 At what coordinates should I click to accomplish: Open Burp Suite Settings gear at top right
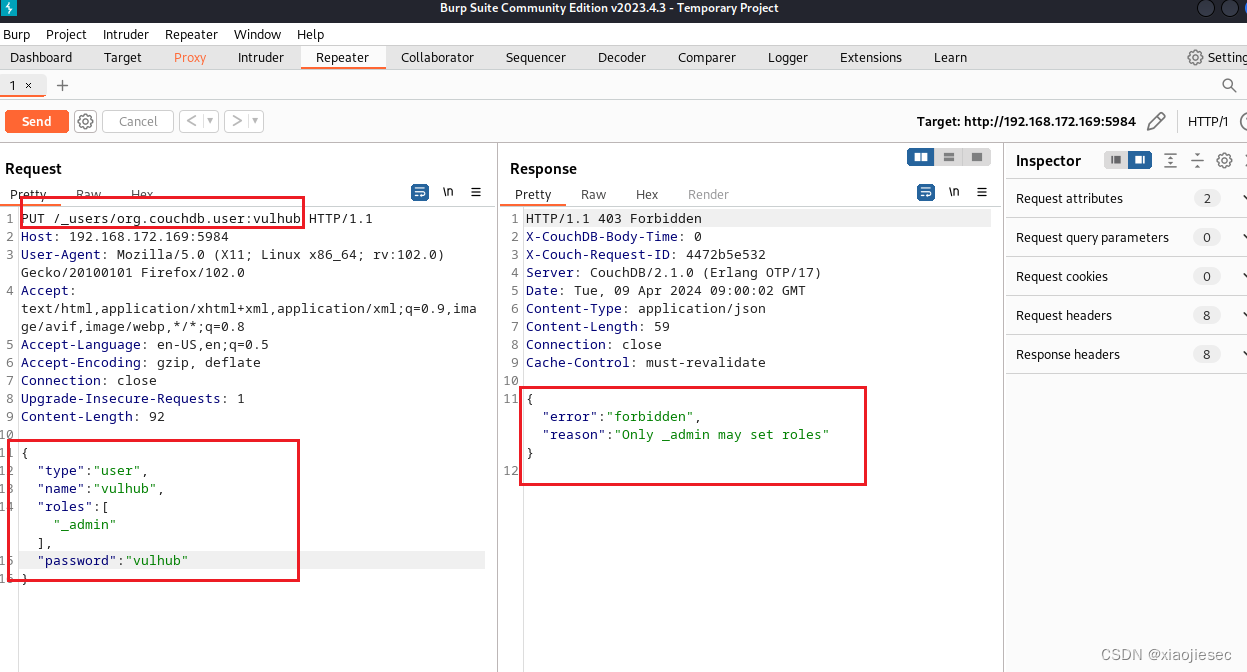click(1197, 57)
